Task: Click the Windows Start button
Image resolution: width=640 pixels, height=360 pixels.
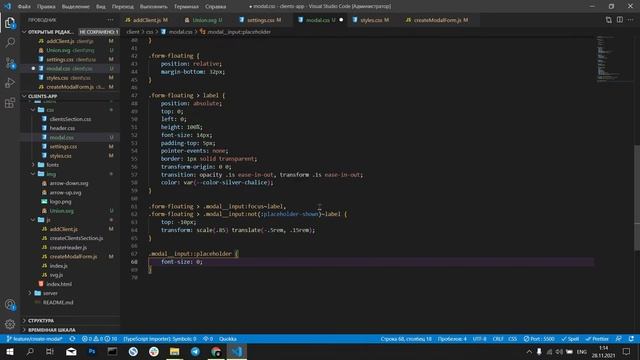Action: (10, 351)
